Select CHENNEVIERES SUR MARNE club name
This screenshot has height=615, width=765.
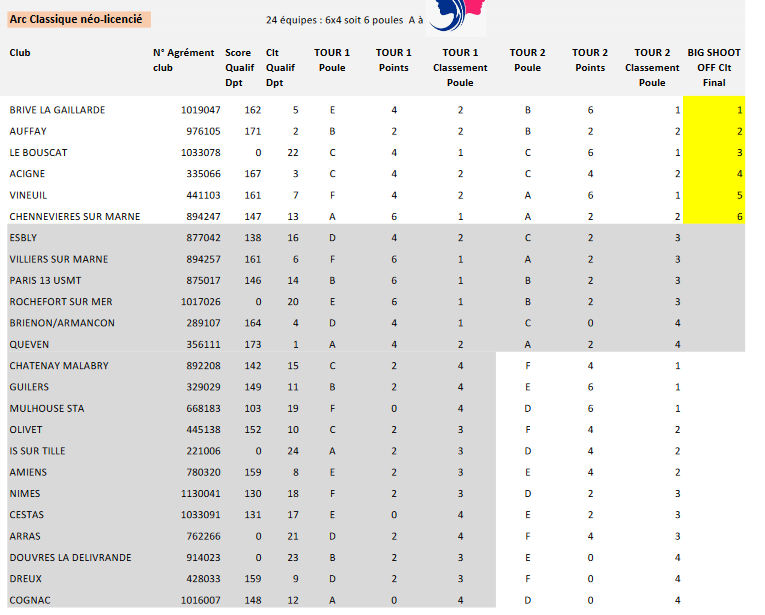click(x=75, y=217)
